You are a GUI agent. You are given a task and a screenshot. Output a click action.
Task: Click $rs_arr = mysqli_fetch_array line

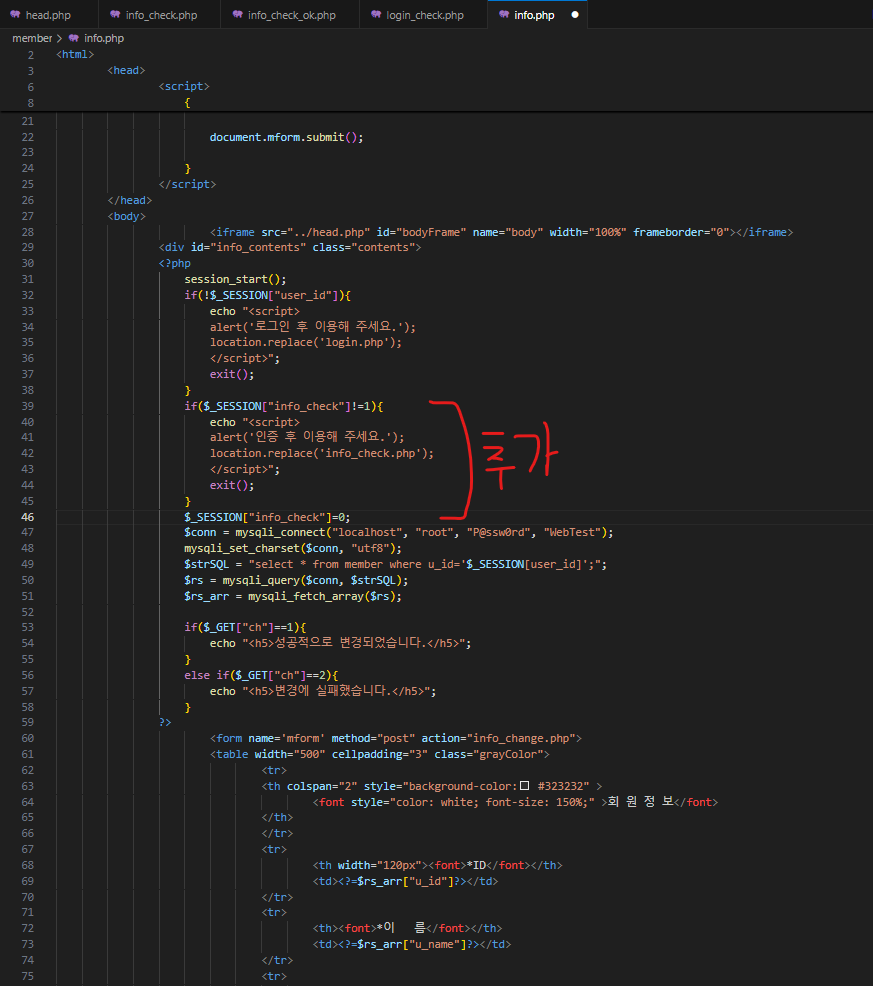pos(293,596)
